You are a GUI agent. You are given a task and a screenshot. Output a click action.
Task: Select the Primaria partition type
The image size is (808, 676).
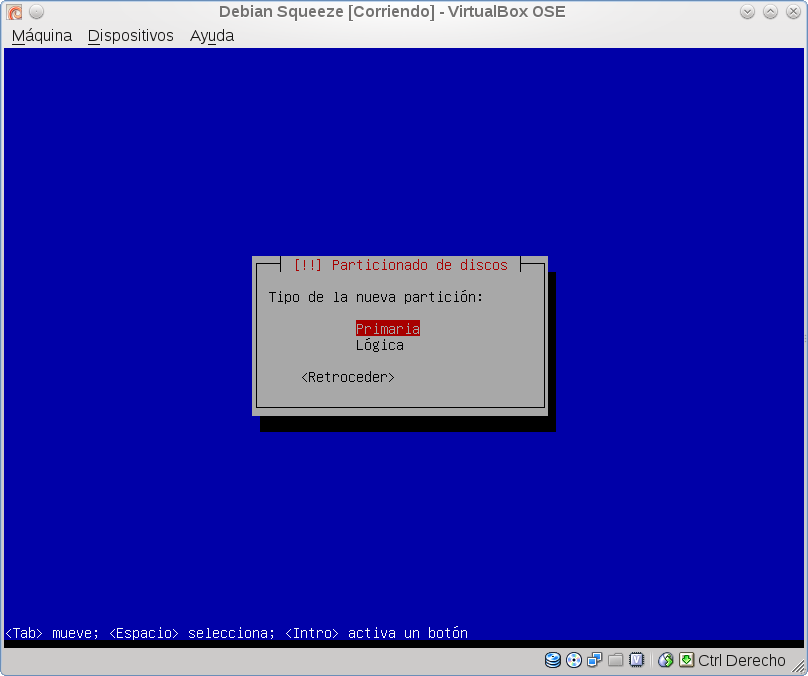coord(387,329)
